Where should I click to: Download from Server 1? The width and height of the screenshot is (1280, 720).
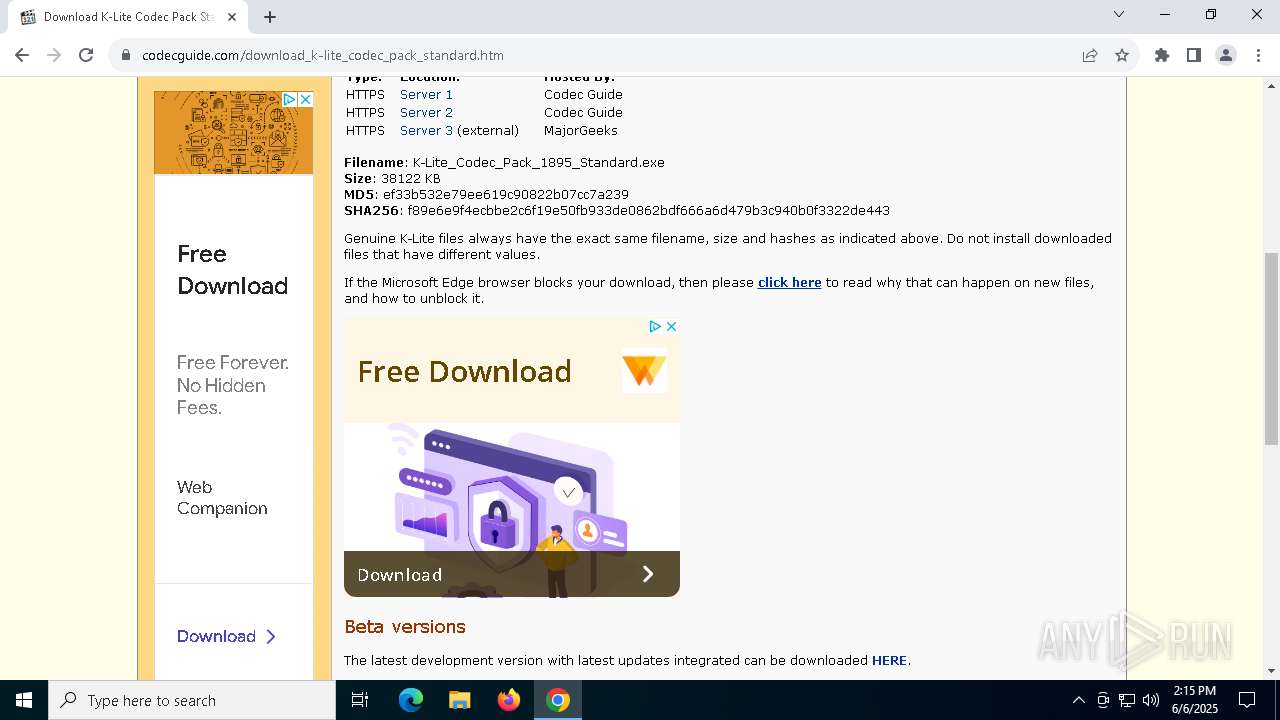[426, 94]
